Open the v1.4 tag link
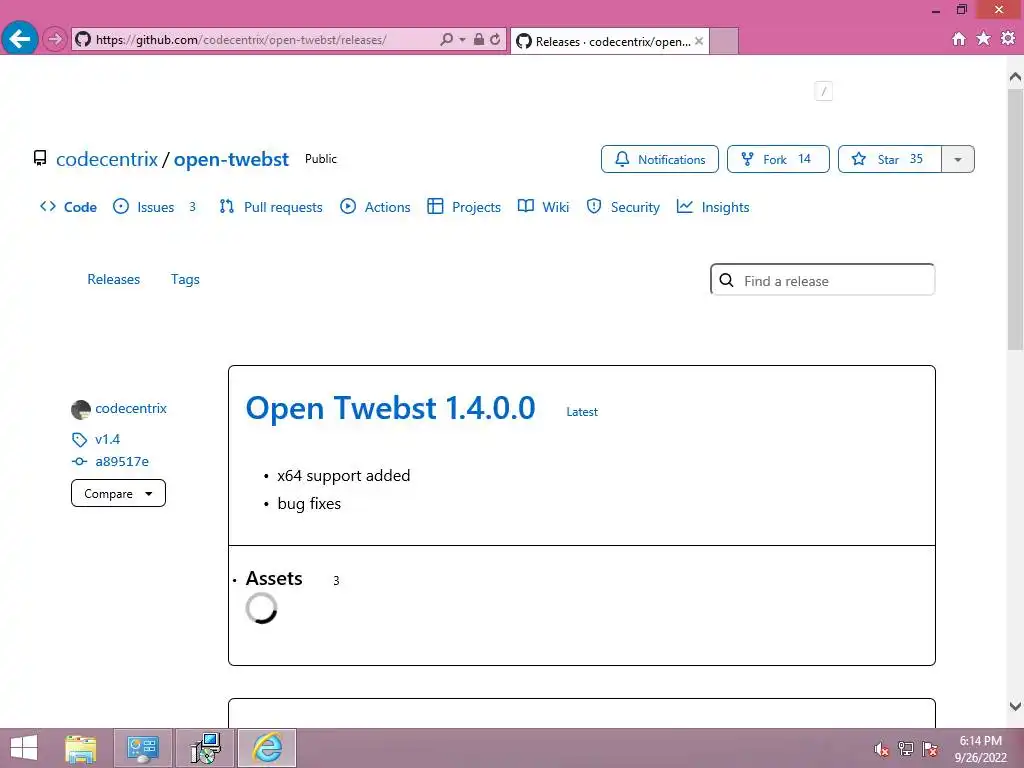 pyautogui.click(x=108, y=440)
